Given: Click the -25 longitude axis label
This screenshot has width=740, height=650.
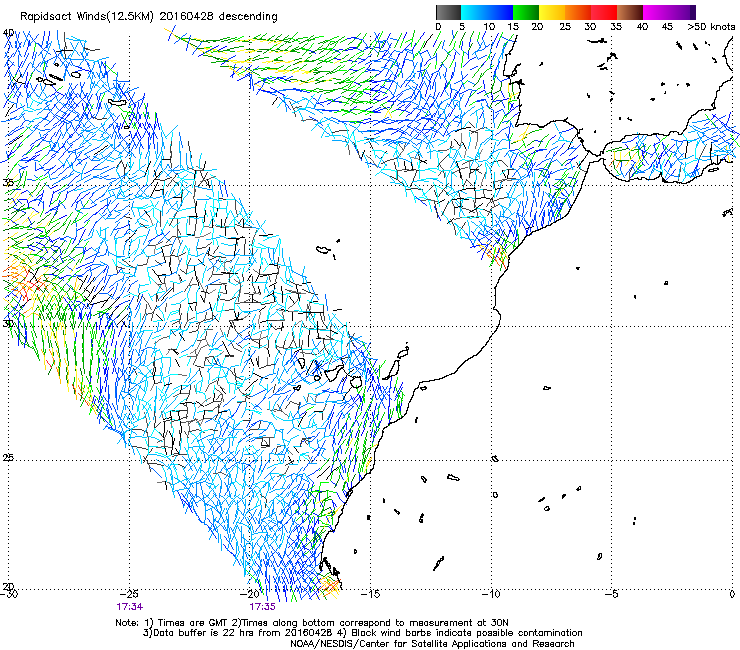Looking at the screenshot, I should [129, 594].
